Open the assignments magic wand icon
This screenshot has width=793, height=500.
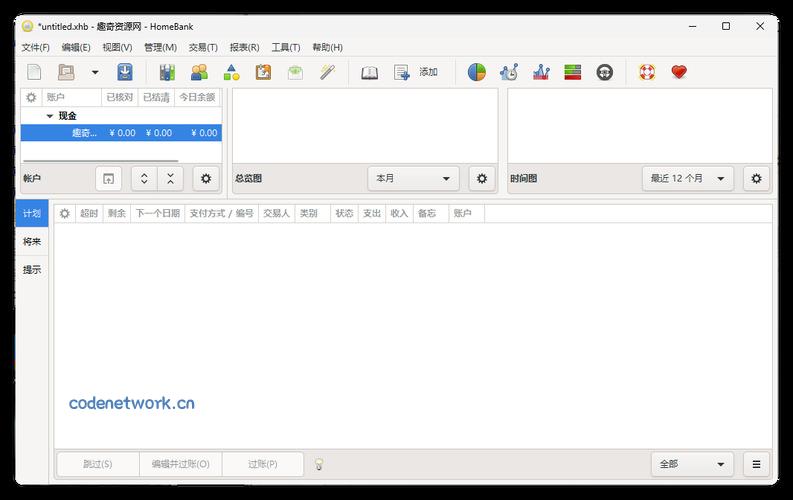327,72
